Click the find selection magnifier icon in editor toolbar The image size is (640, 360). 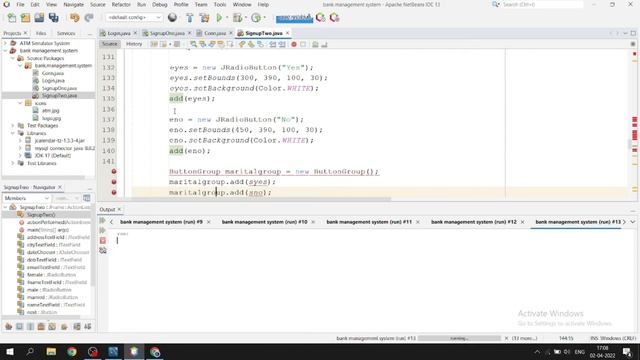click(193, 44)
